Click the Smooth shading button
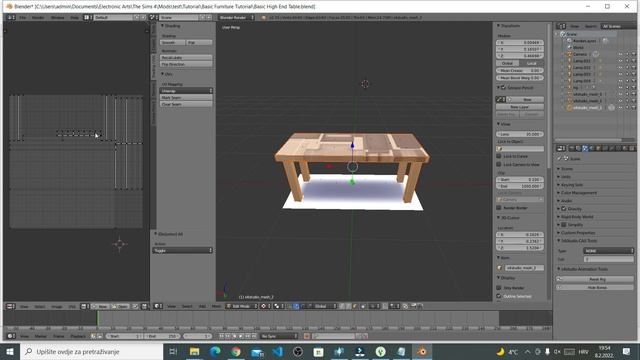The image size is (640, 360). pos(172,42)
